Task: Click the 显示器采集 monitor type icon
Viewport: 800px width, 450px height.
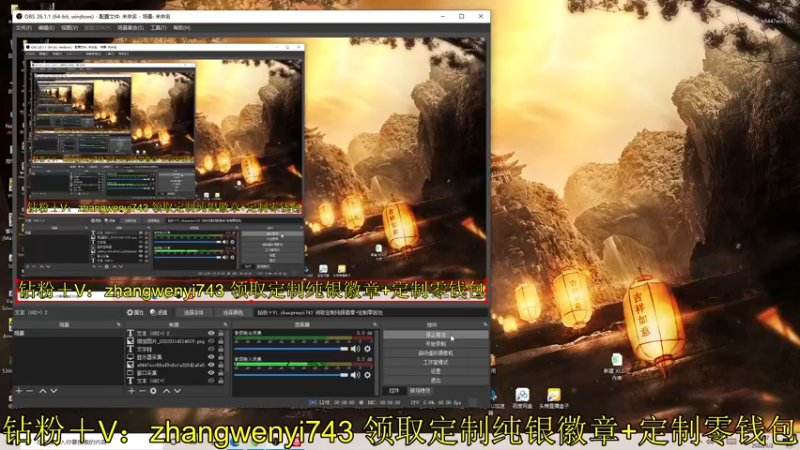Action: pos(131,357)
